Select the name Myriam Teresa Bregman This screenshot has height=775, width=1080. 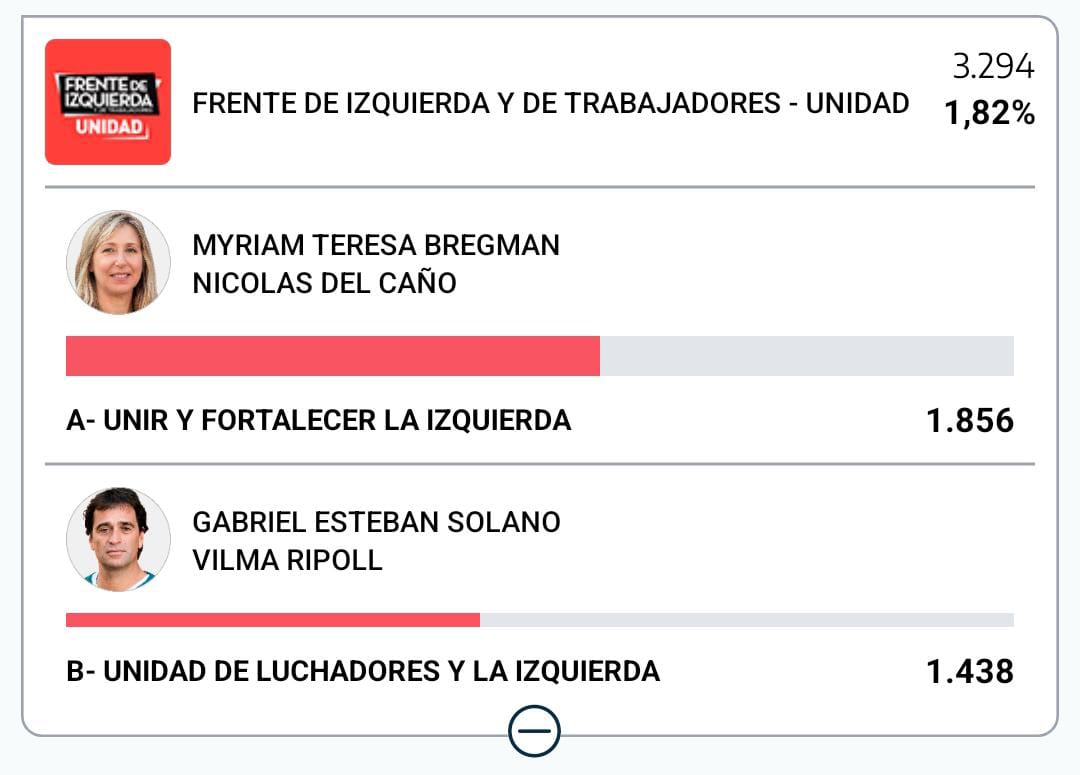point(376,245)
